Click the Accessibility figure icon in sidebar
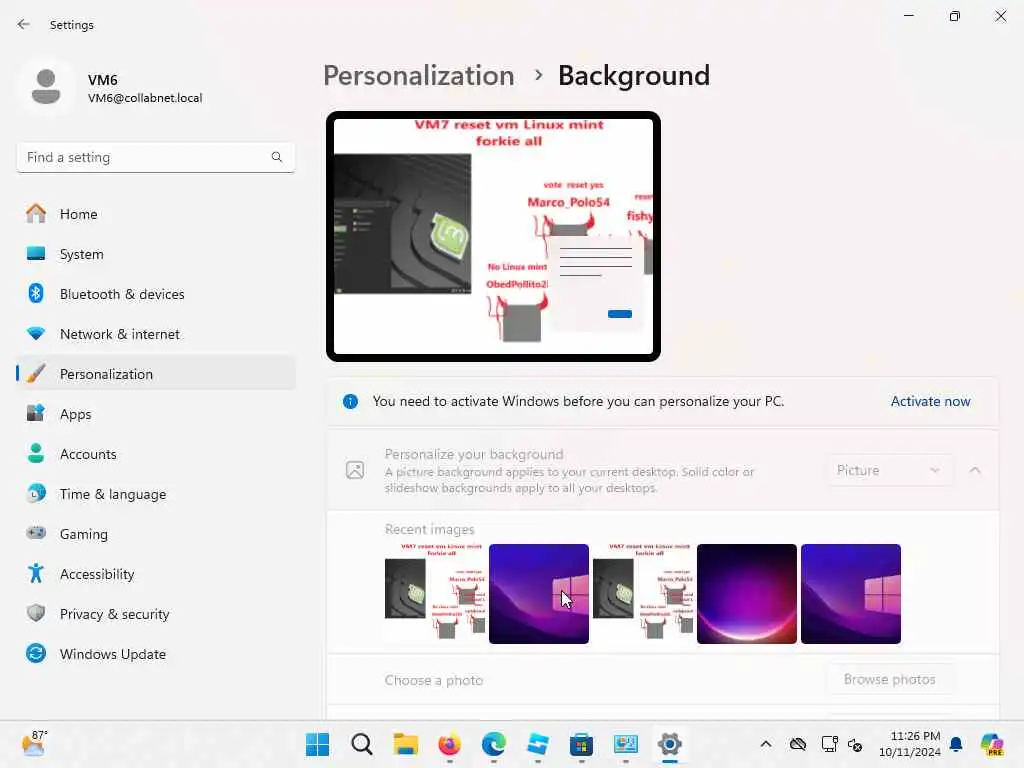The width and height of the screenshot is (1024, 768). click(x=36, y=573)
